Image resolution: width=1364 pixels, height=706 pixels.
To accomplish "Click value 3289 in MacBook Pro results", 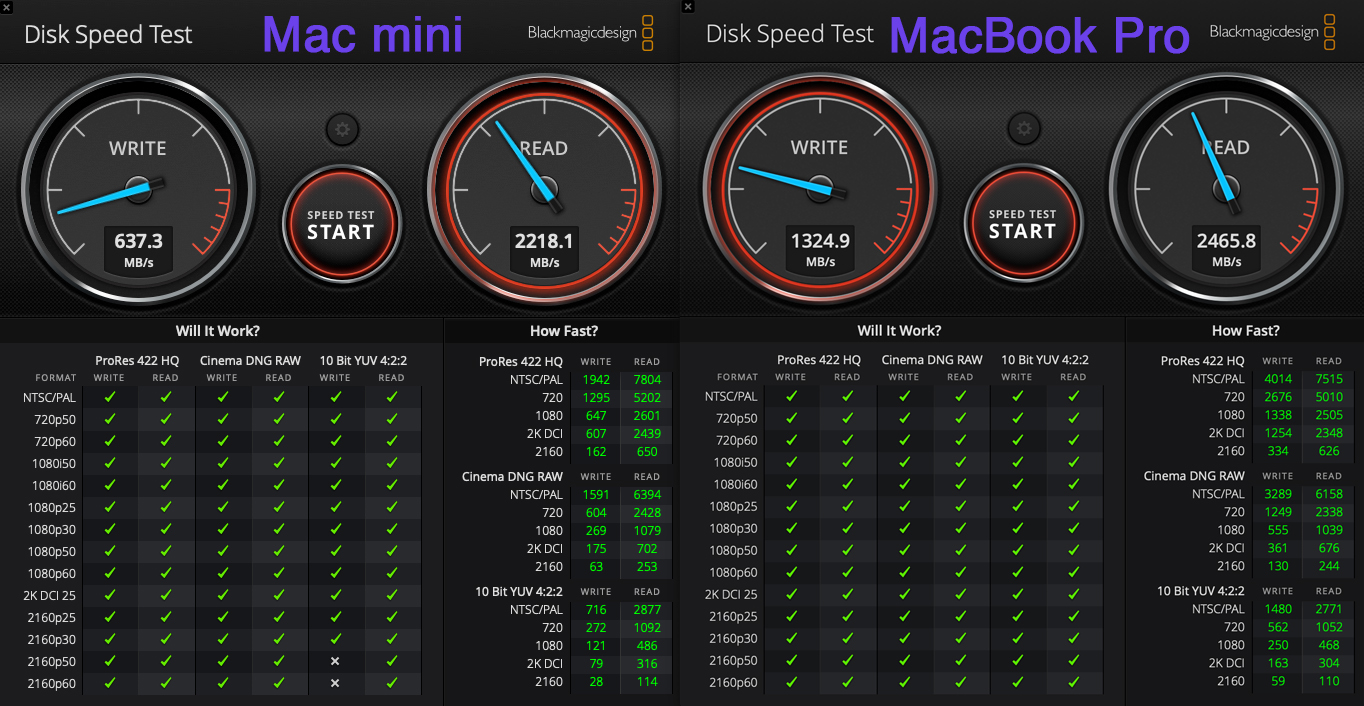I will (1278, 494).
